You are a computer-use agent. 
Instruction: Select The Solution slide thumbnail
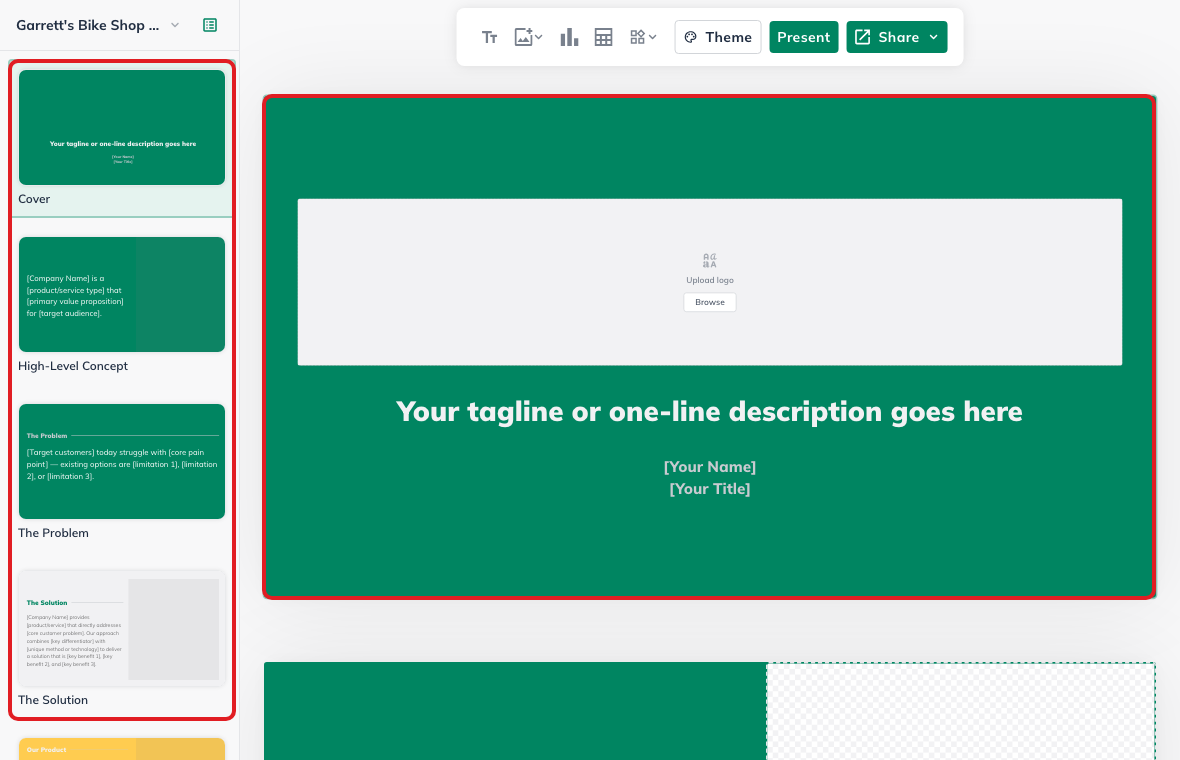click(x=122, y=628)
